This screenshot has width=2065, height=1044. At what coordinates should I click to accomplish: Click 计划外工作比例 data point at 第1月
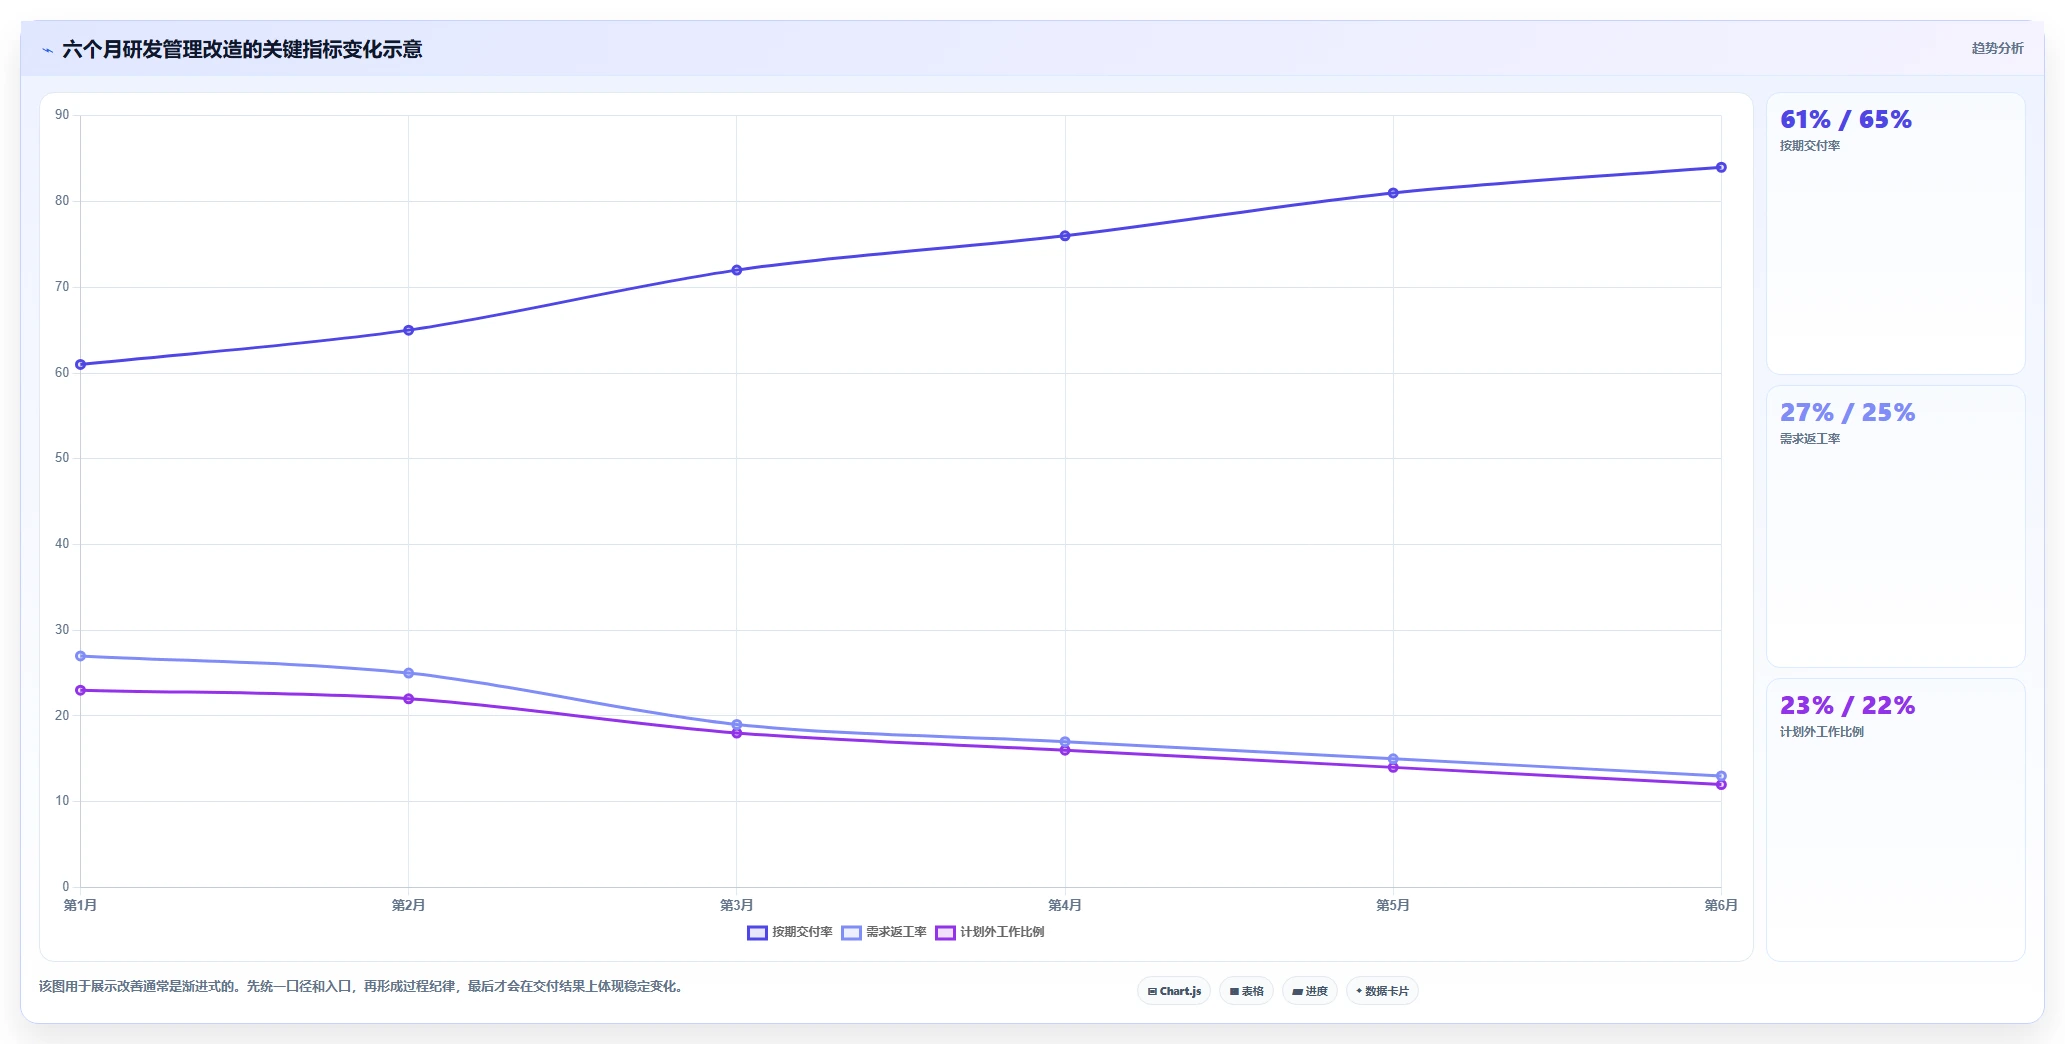(x=80, y=690)
